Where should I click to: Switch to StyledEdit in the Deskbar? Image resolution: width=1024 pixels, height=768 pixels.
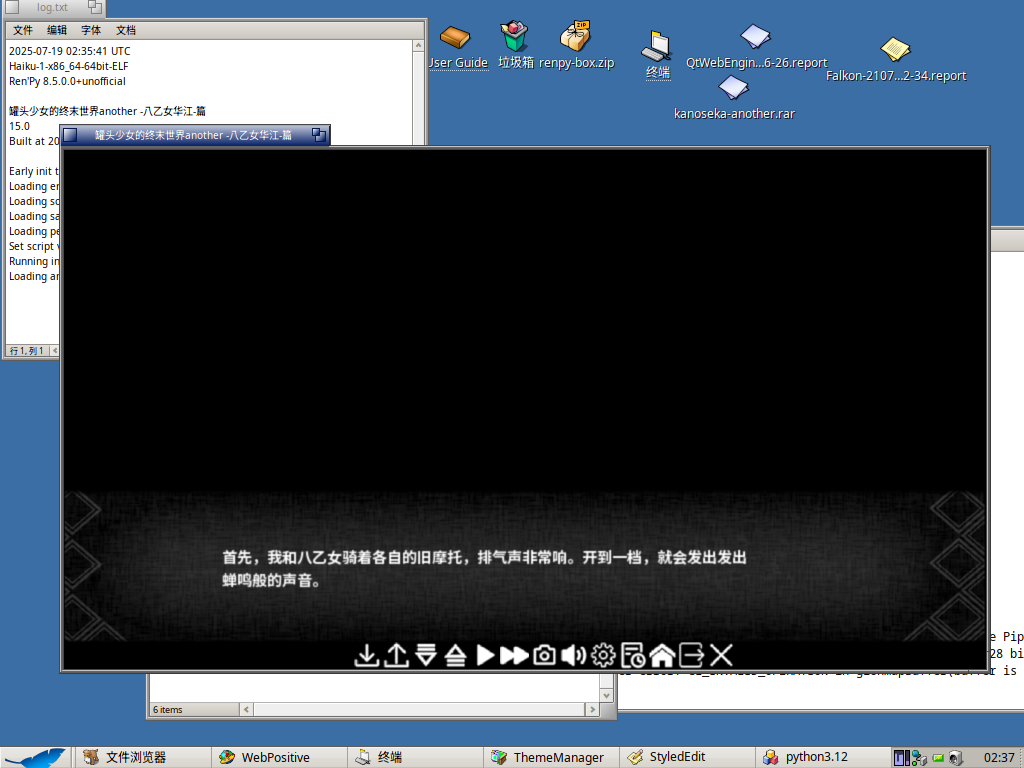pyautogui.click(x=686, y=758)
